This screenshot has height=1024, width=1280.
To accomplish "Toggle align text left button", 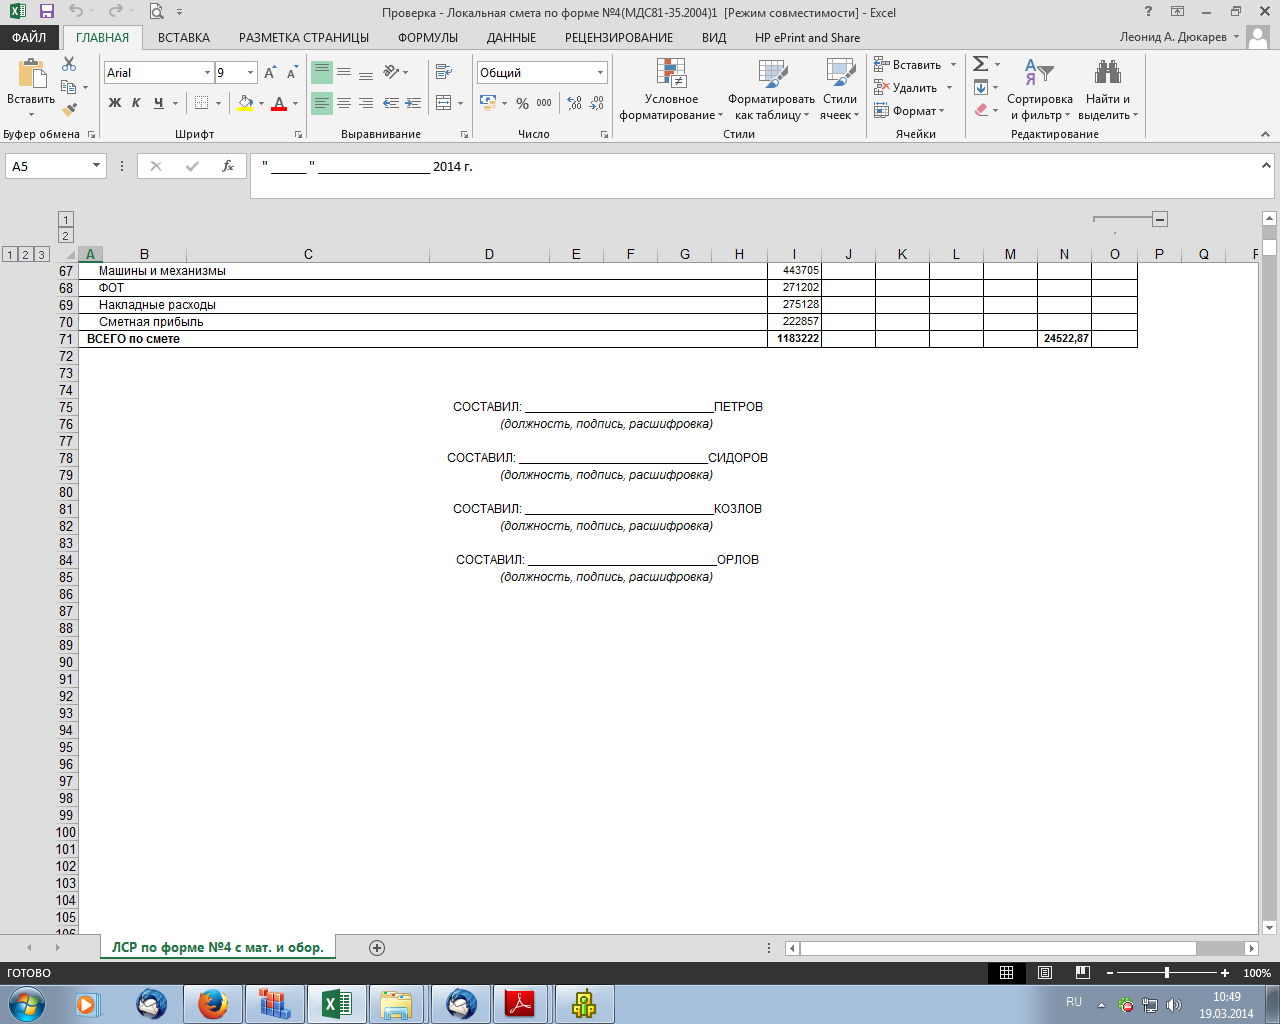I will point(322,103).
